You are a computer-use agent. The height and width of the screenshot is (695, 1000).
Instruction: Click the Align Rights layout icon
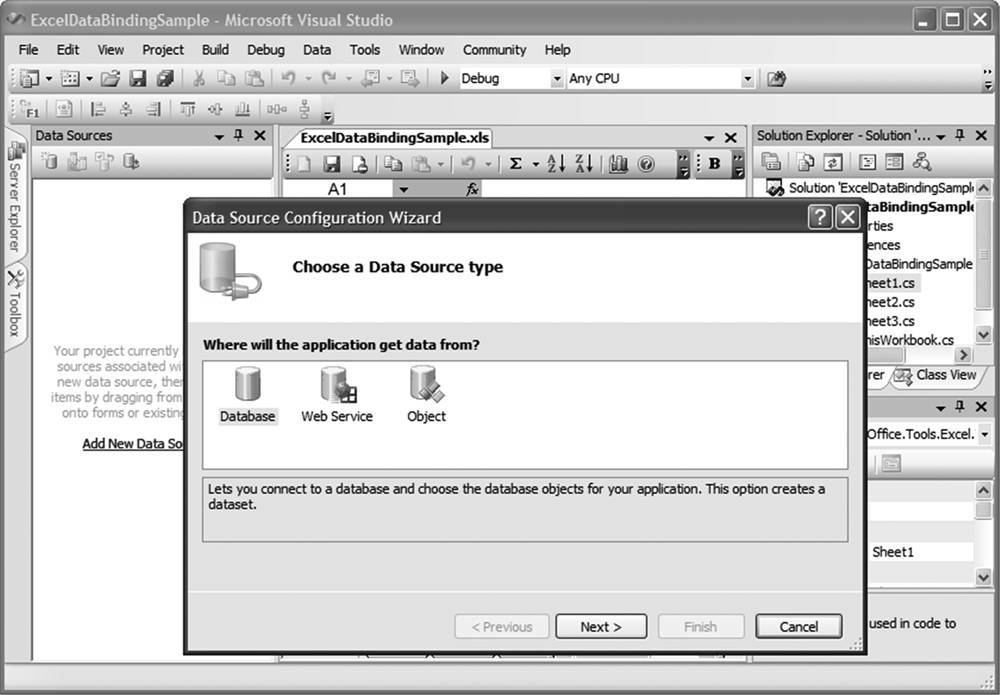(x=153, y=109)
